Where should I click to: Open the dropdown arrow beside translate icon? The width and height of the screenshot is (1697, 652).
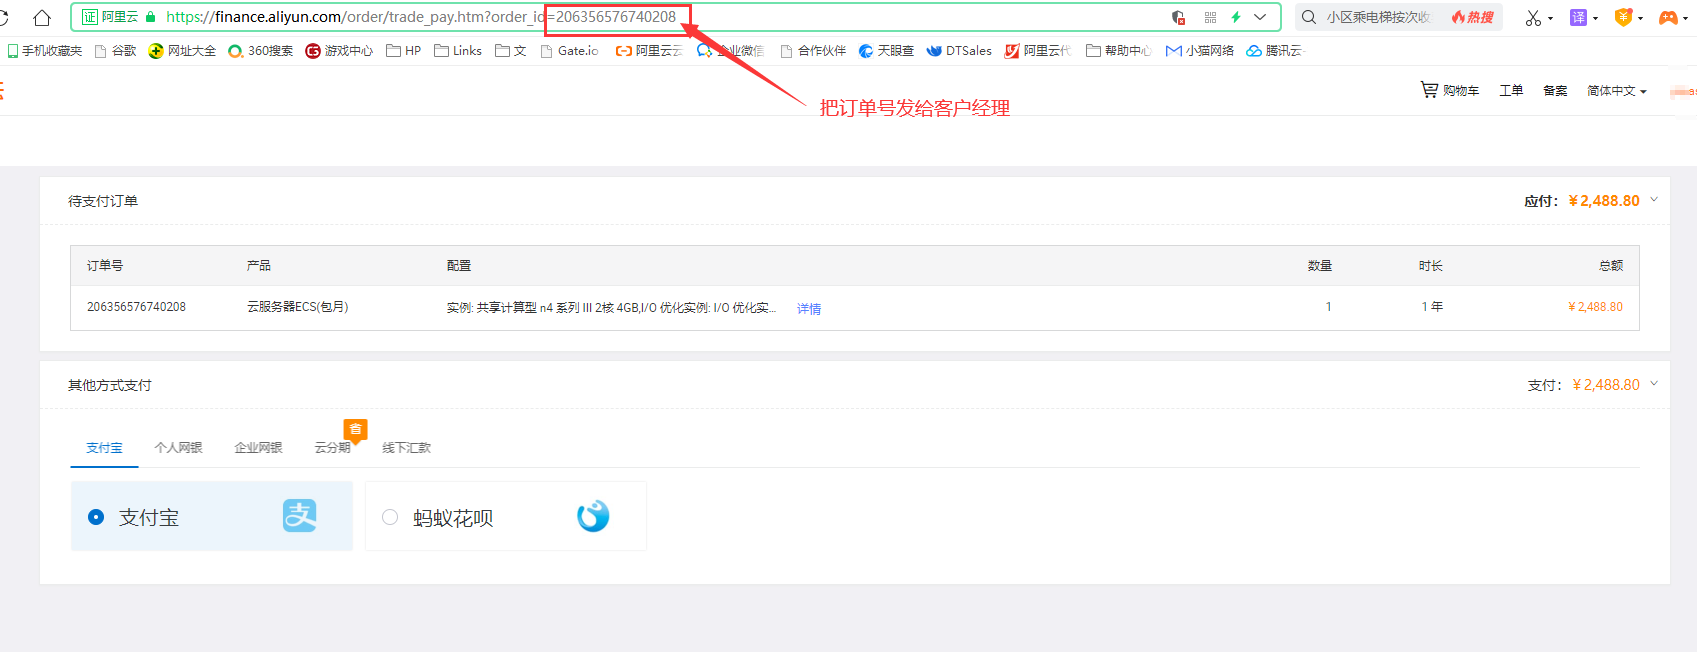[1595, 18]
